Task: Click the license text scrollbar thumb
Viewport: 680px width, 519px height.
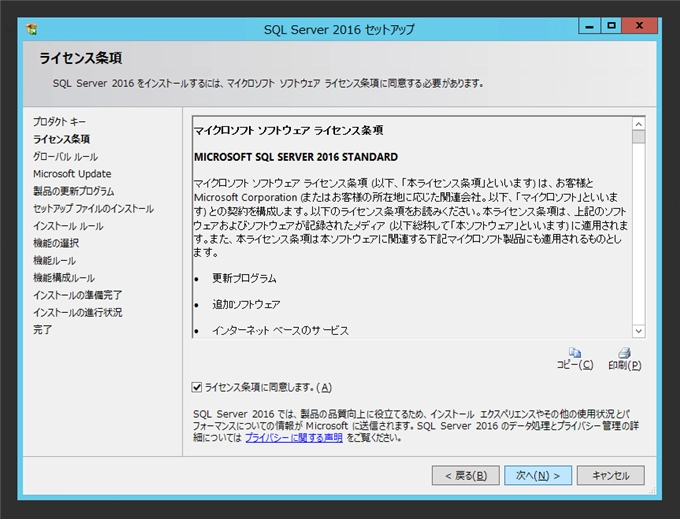Action: coord(638,137)
